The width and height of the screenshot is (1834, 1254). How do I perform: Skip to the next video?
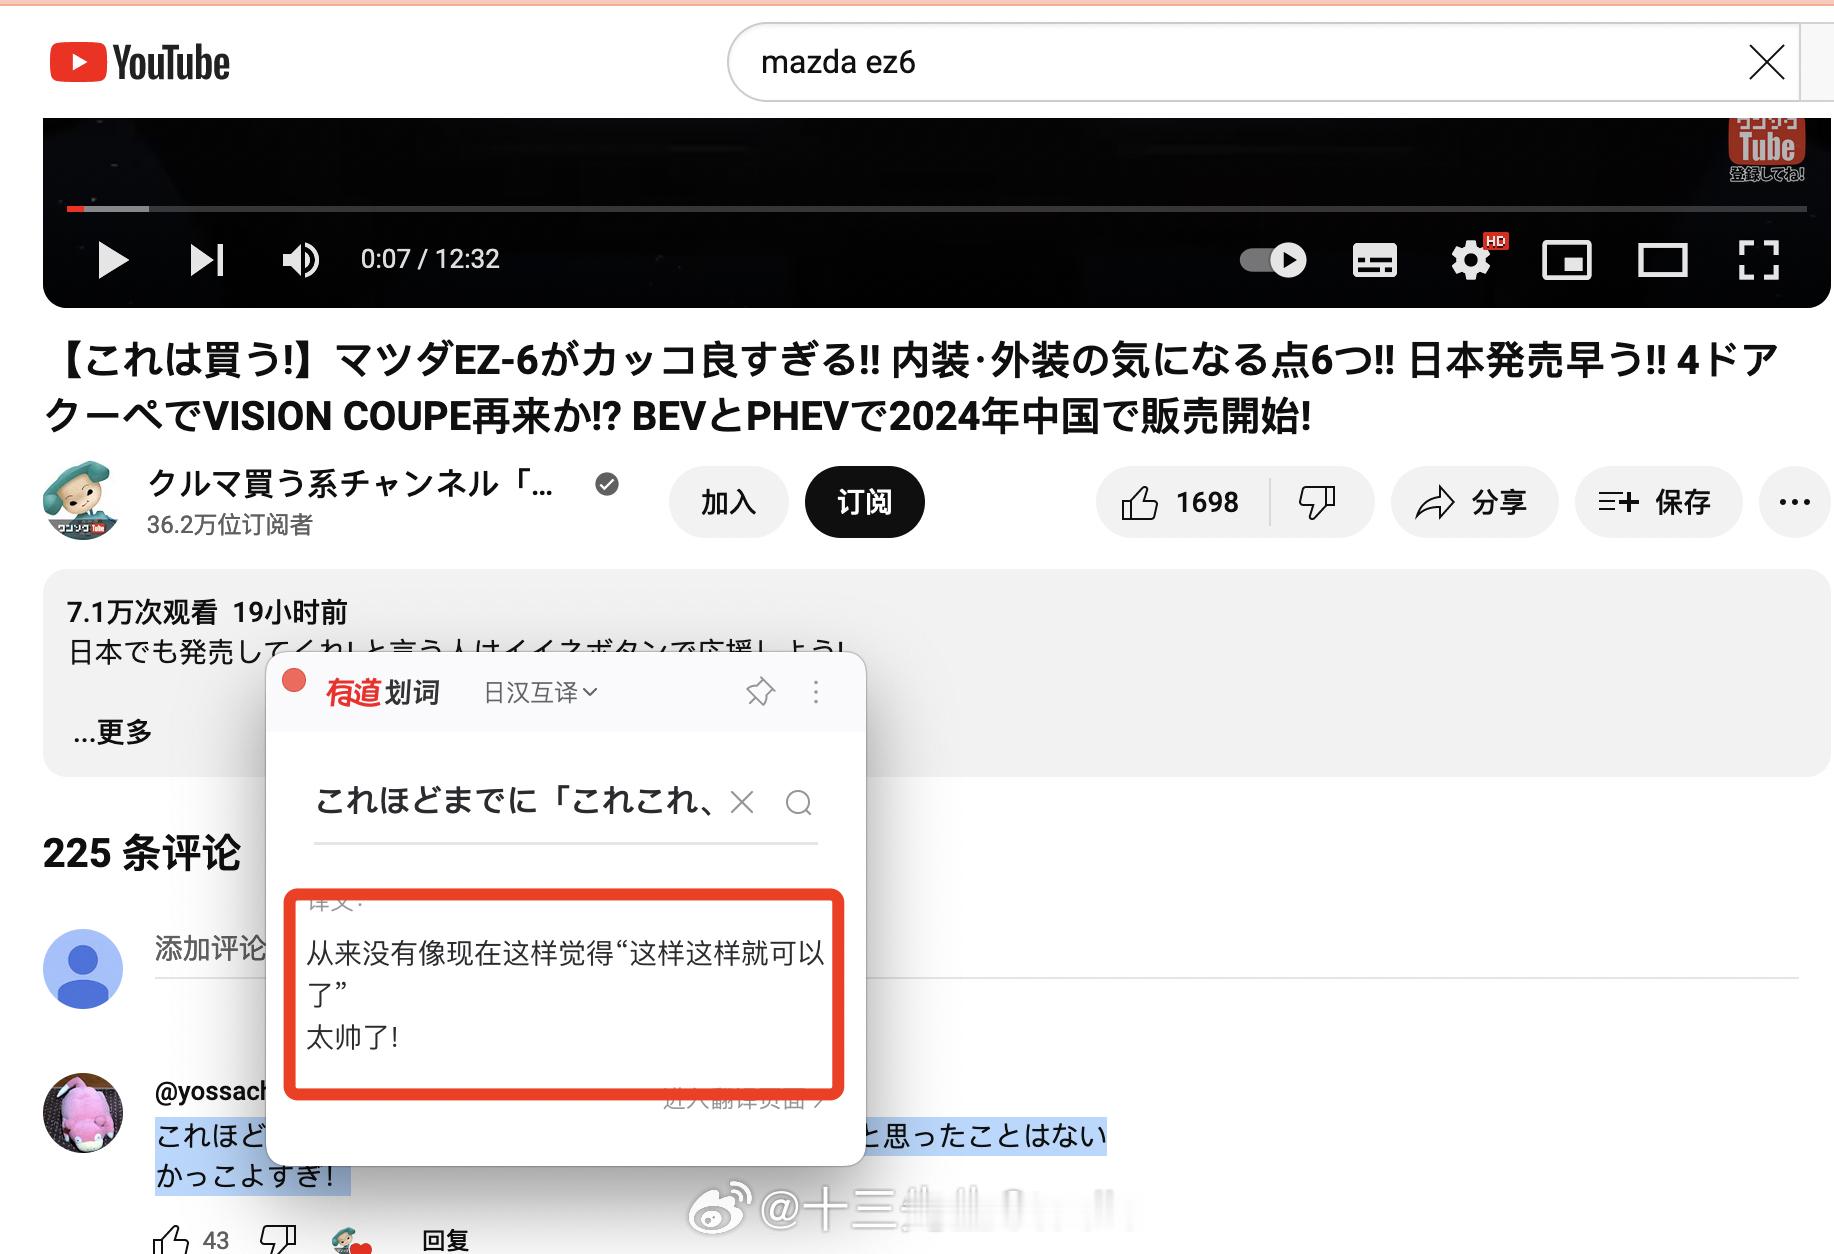coord(207,260)
